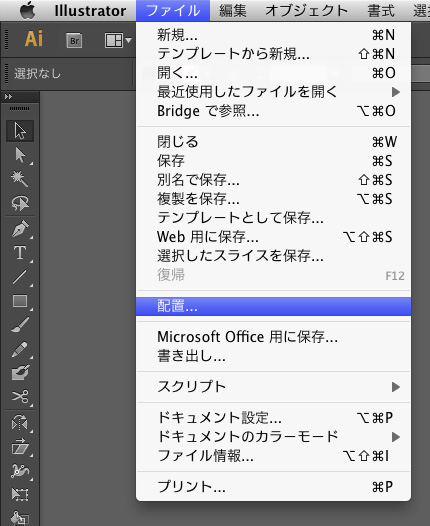Select the Lasso tool
This screenshot has height=526, width=430.
tap(20, 203)
